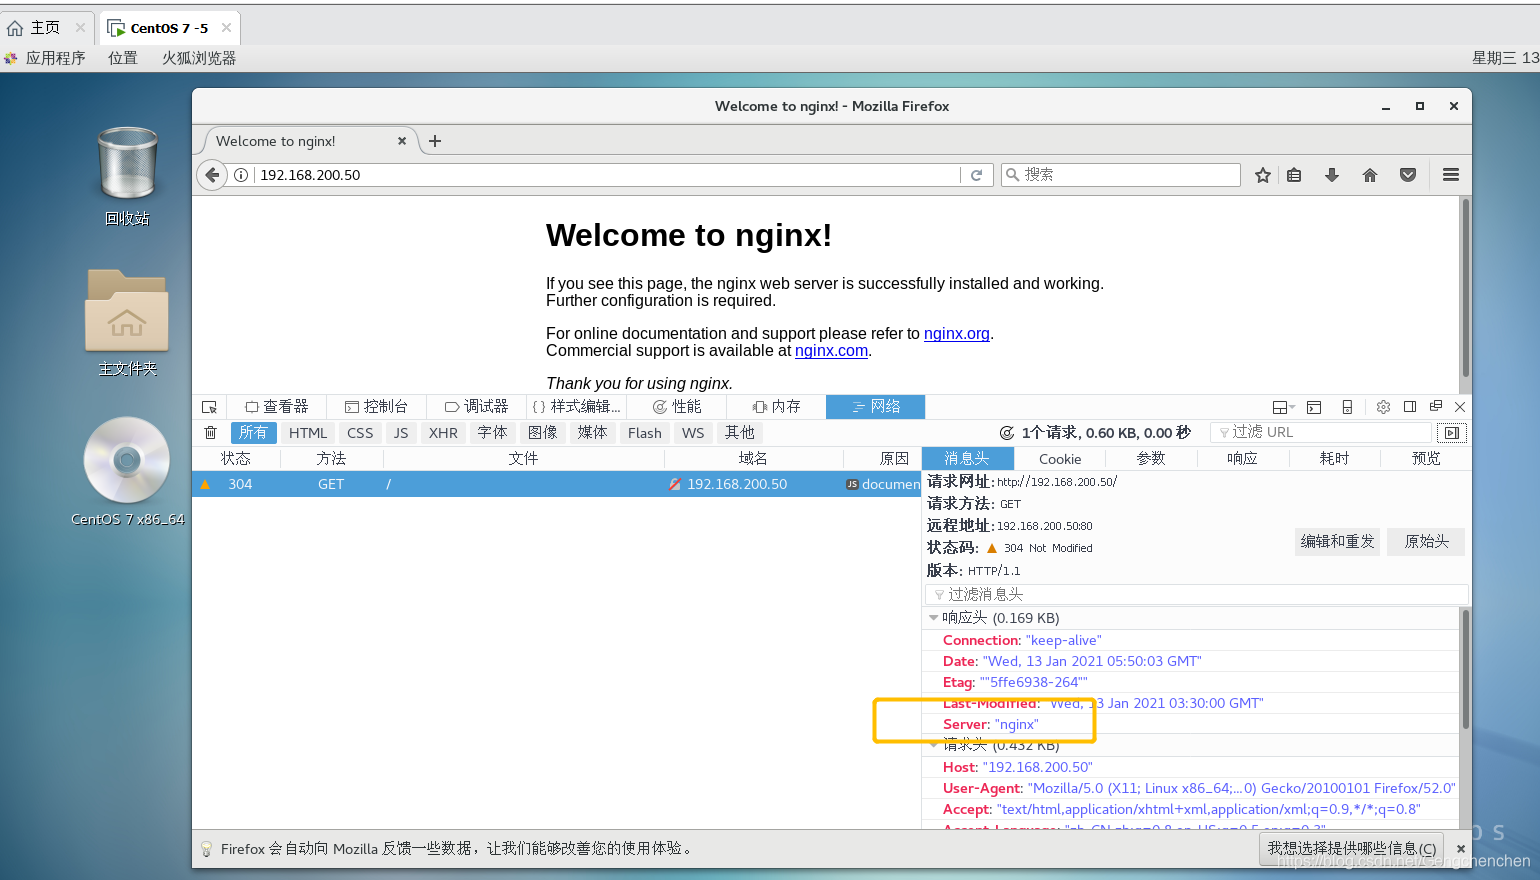Open the 性能 performance tab

pyautogui.click(x=677, y=407)
